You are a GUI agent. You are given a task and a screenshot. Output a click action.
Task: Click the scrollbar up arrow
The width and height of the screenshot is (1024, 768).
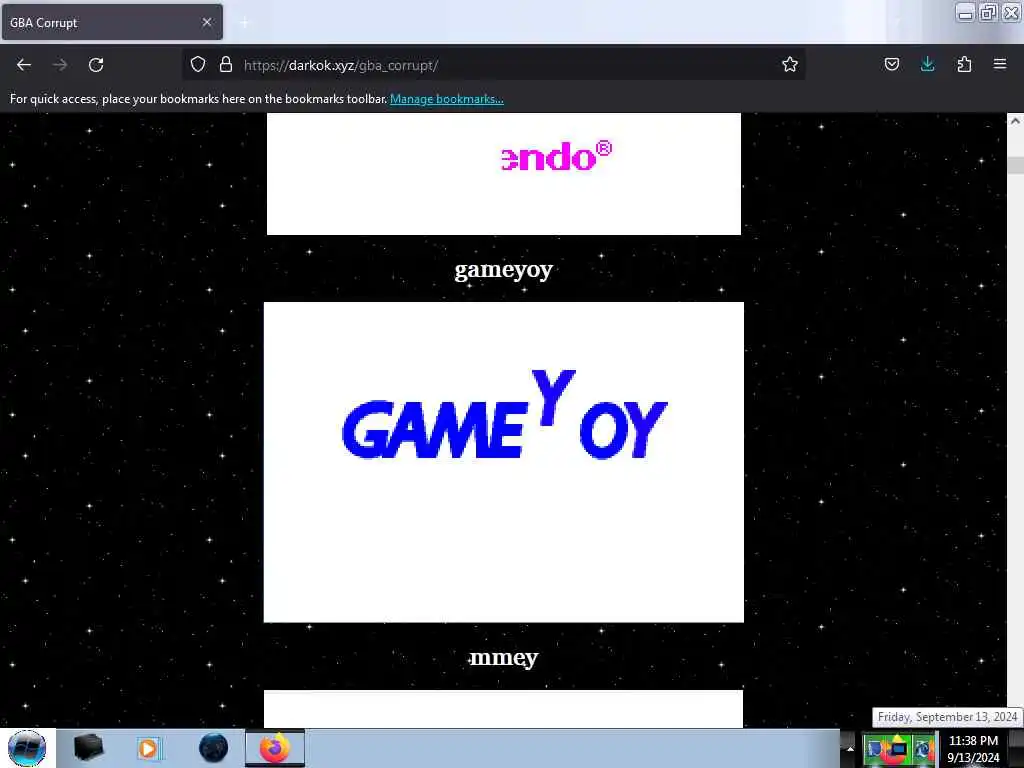point(1015,121)
